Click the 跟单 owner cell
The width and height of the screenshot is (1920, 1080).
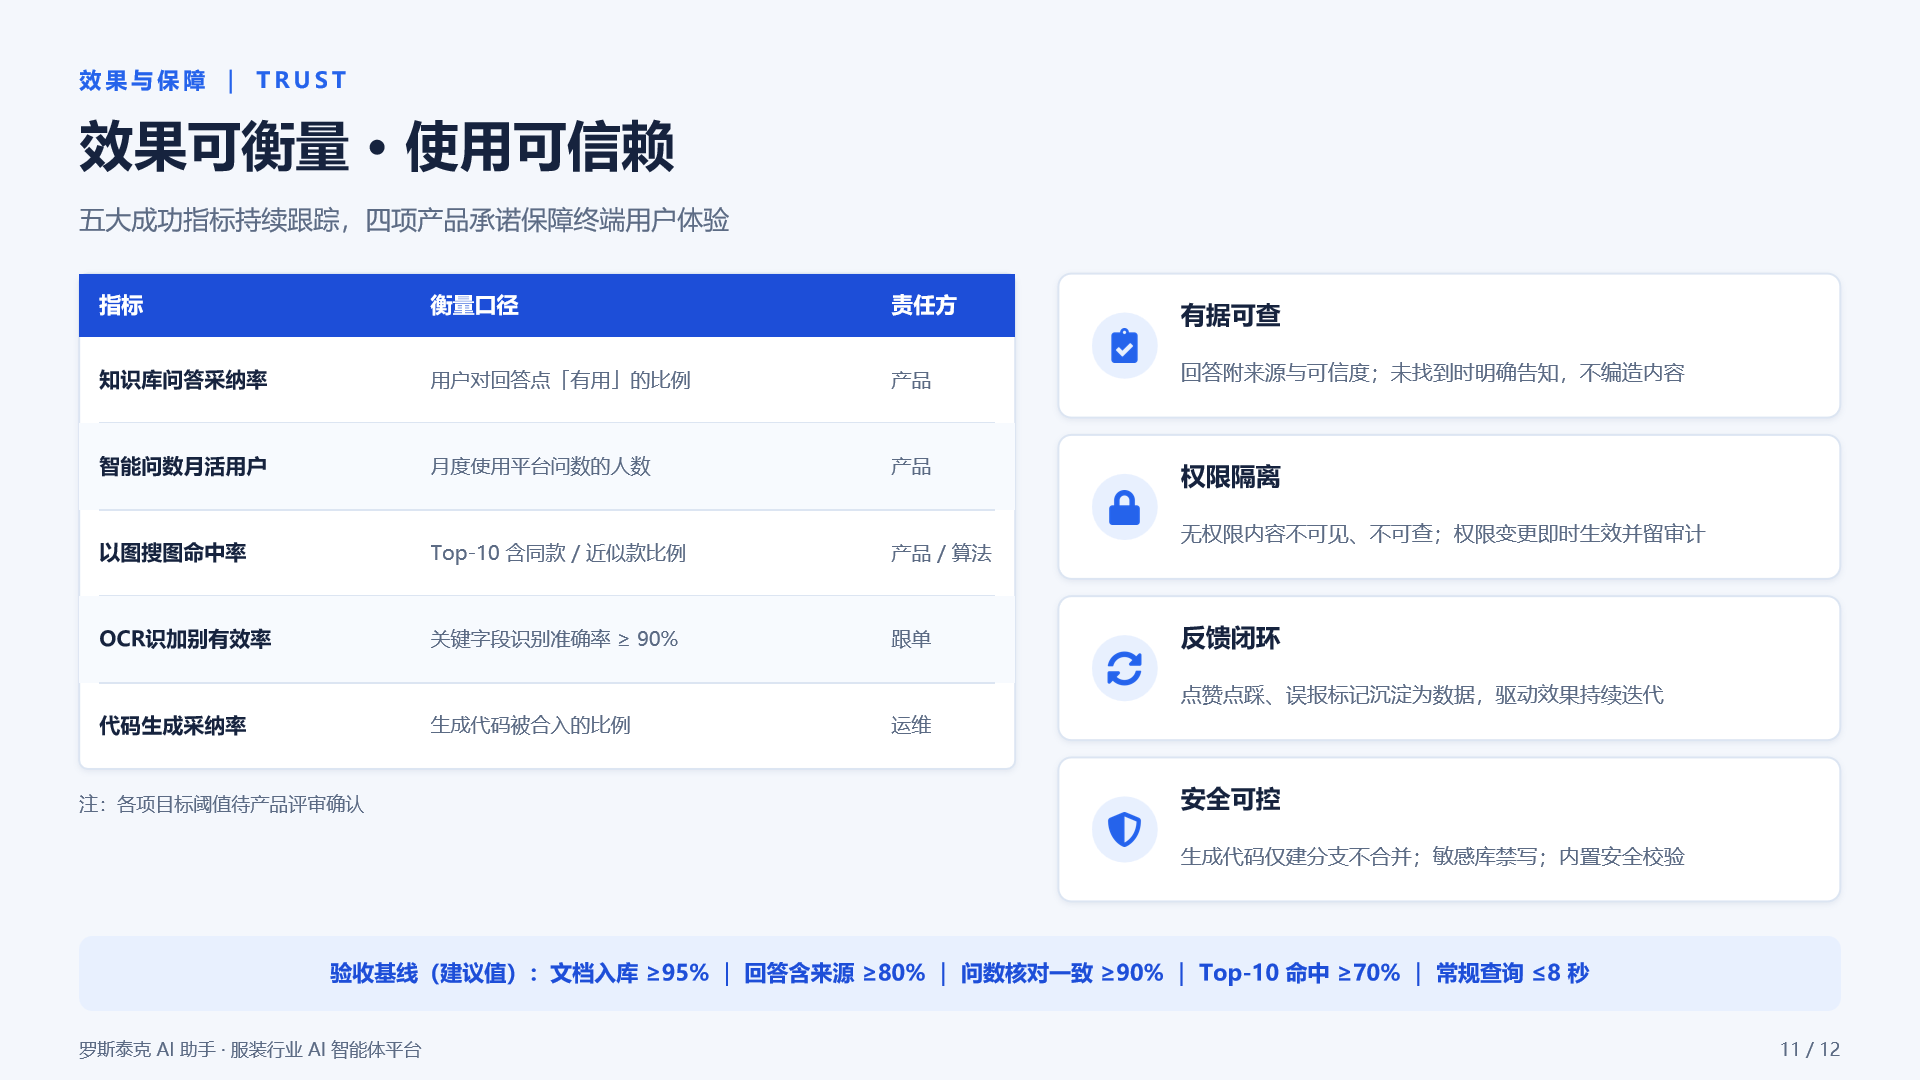point(911,639)
